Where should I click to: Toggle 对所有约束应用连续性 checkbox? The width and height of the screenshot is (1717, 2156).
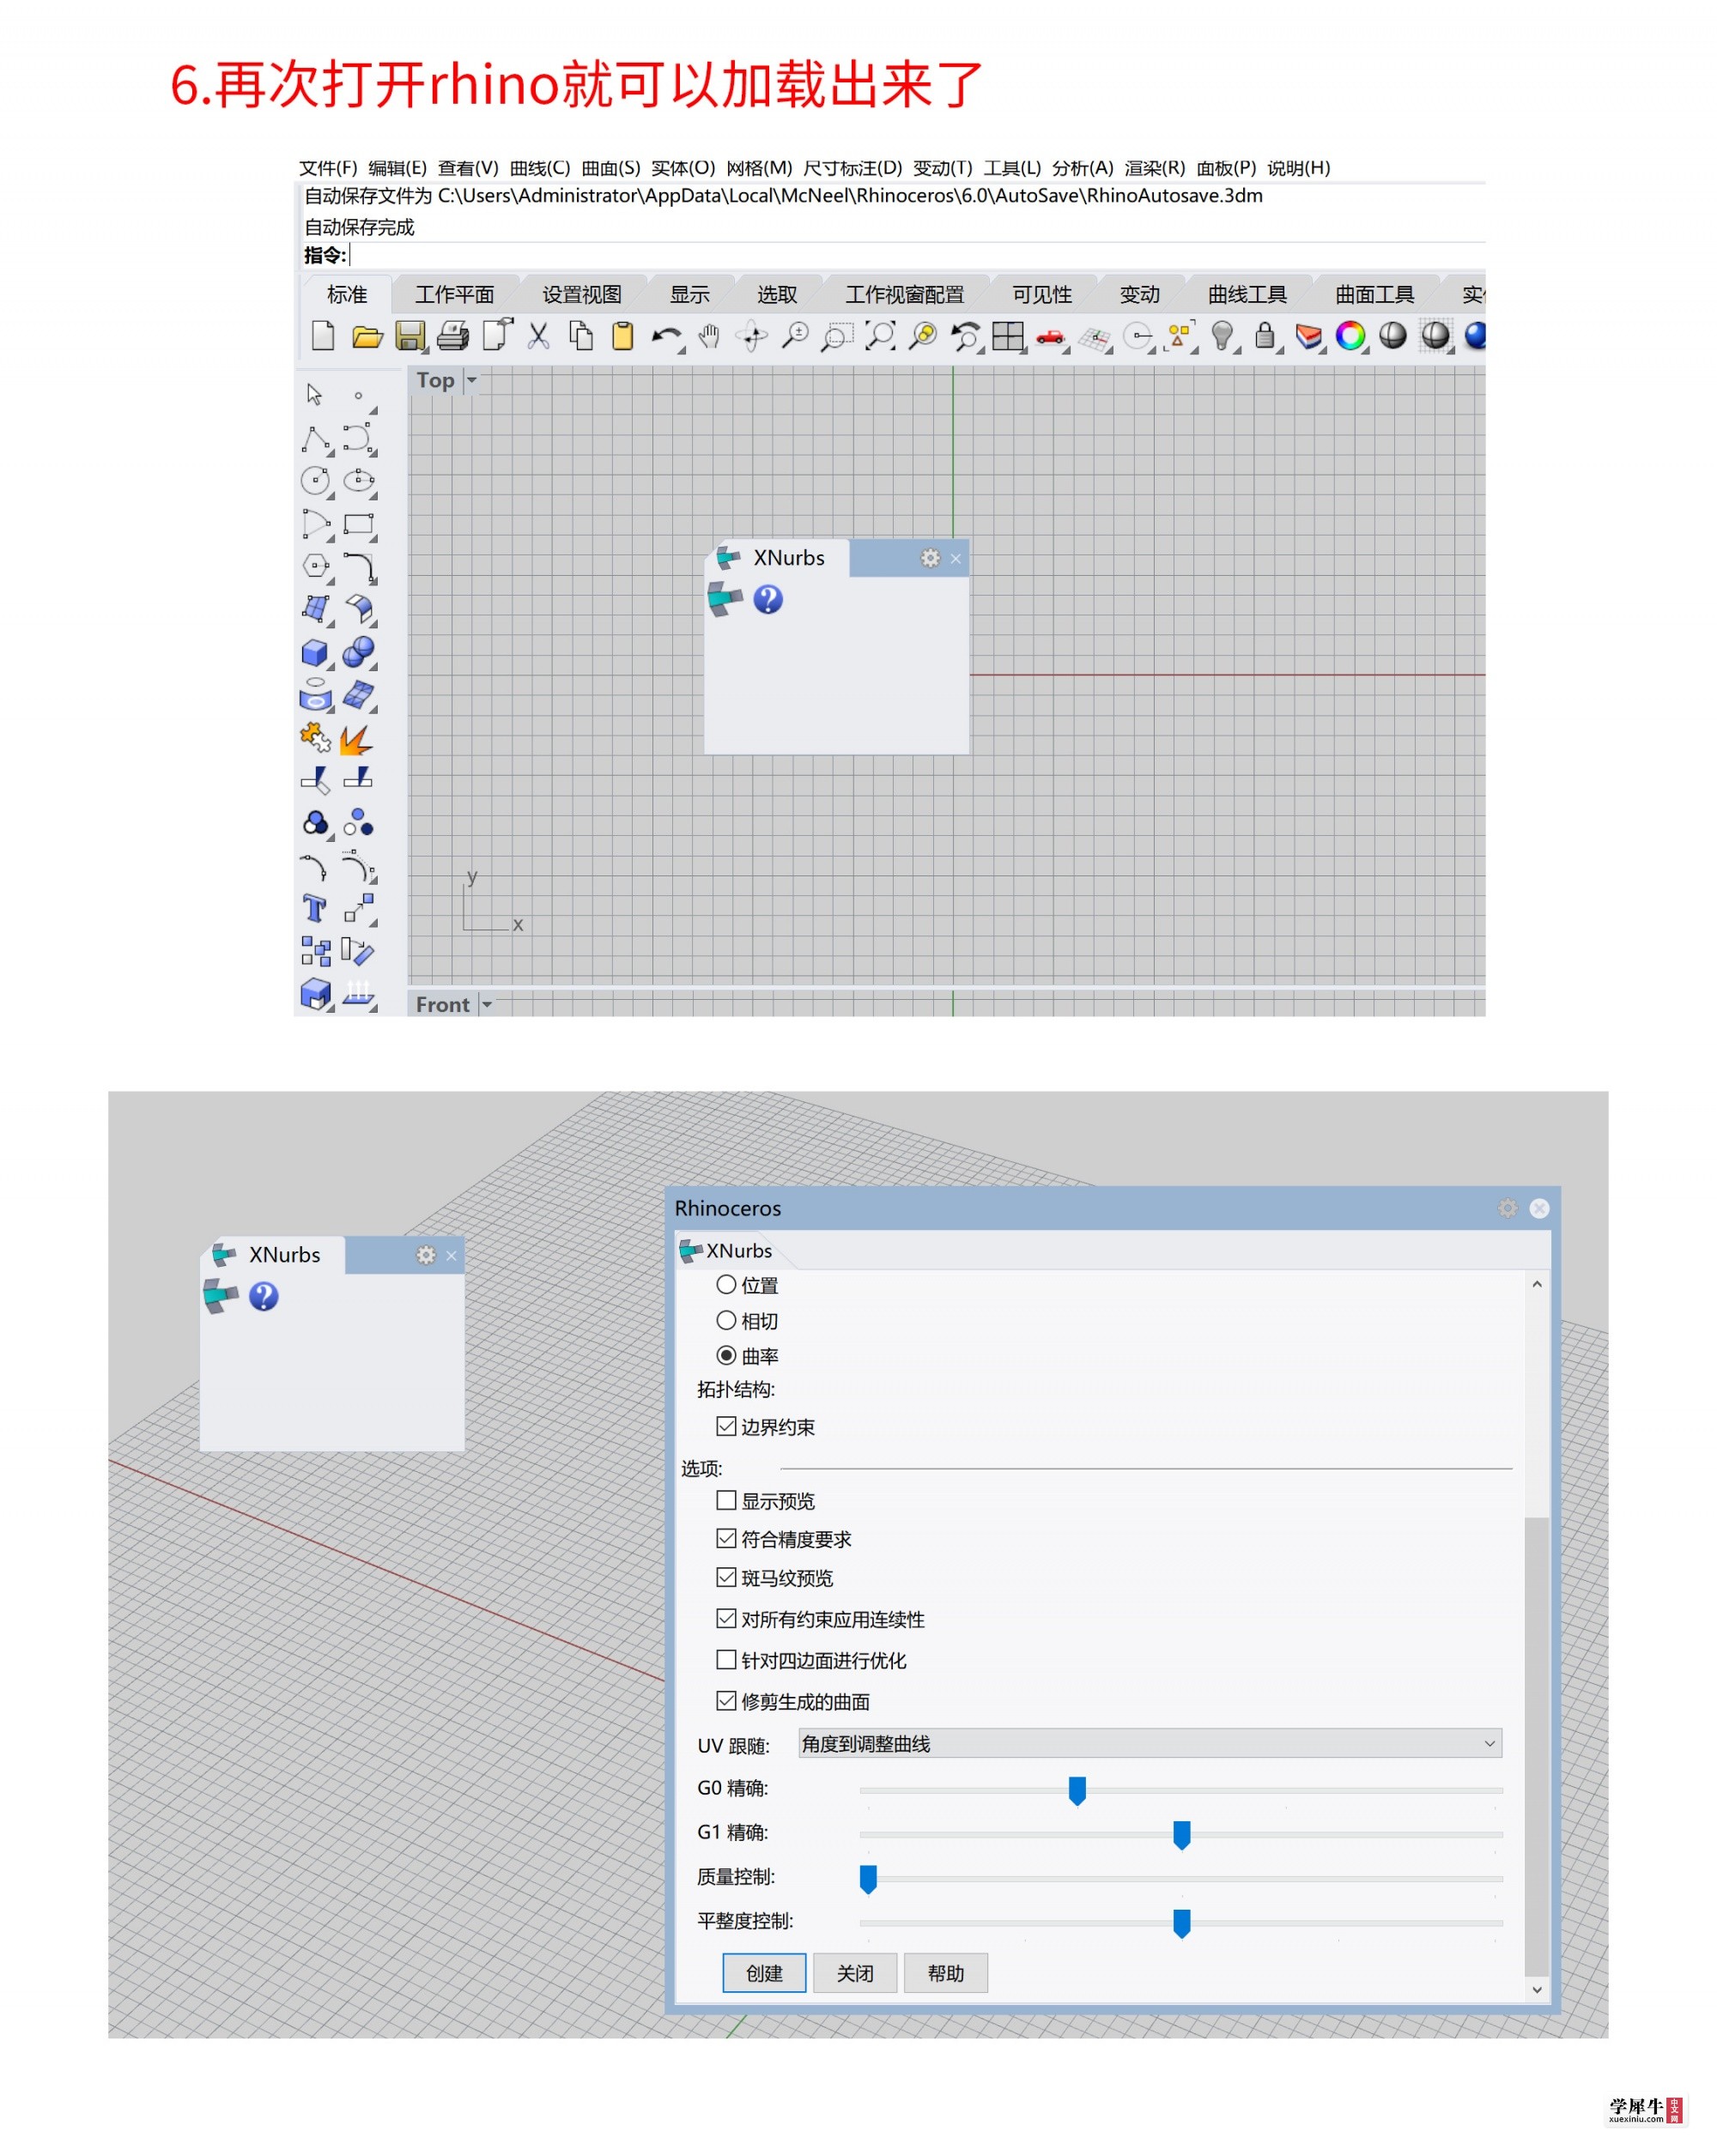coord(726,1619)
